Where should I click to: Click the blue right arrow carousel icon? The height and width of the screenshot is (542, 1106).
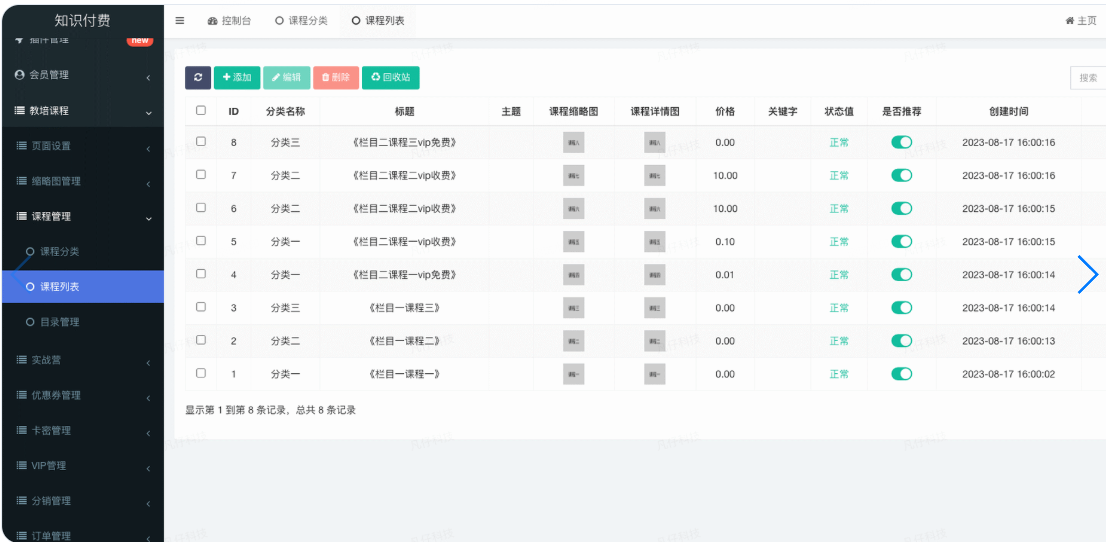coord(1088,274)
